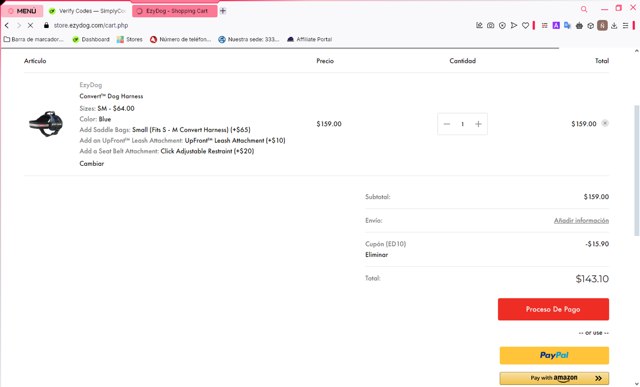Remove item with the x icon

click(605, 123)
